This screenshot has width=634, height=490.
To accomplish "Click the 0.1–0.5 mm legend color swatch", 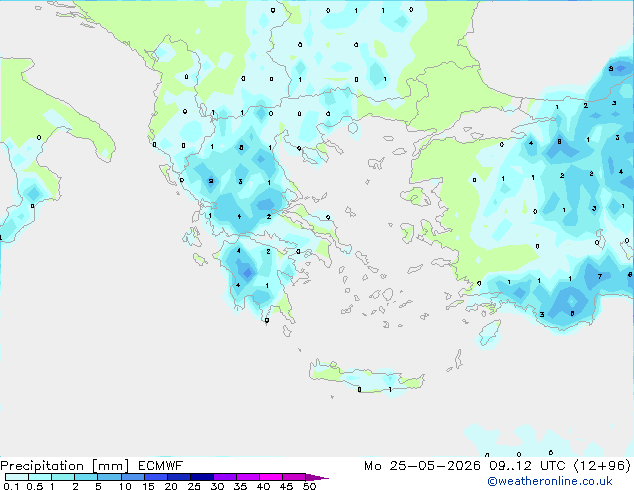I will pyautogui.click(x=17, y=477).
